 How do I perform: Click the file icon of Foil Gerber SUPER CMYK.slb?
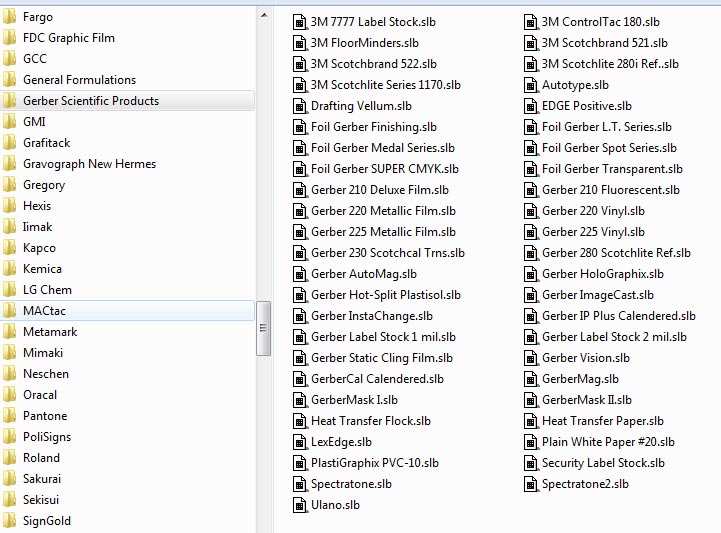(299, 169)
